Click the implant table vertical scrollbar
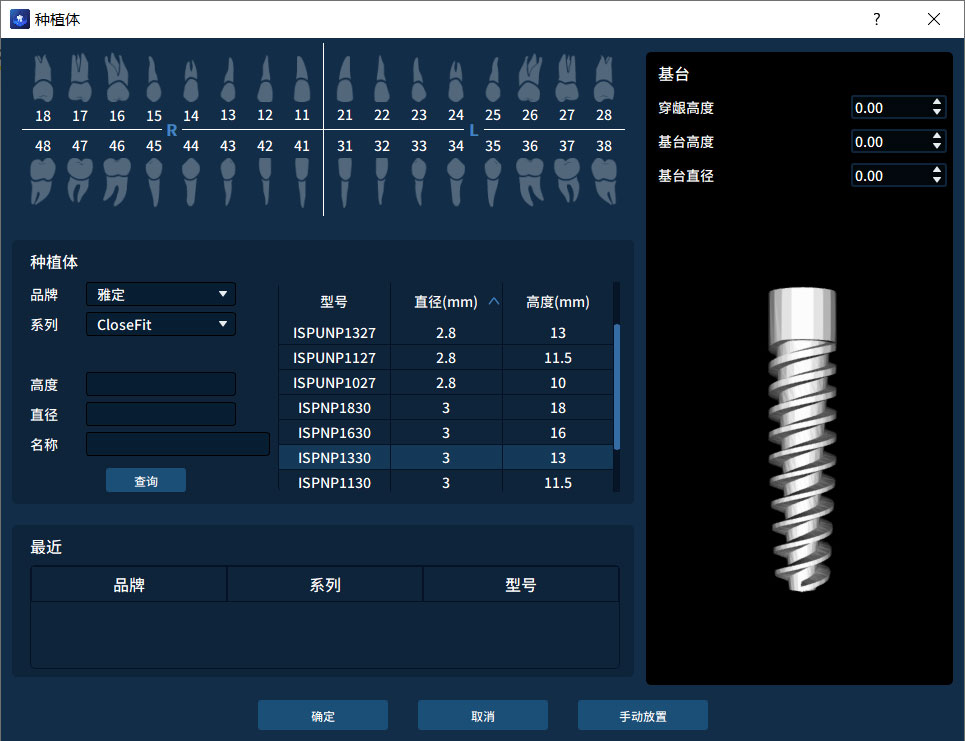This screenshot has height=741, width=965. 617,386
